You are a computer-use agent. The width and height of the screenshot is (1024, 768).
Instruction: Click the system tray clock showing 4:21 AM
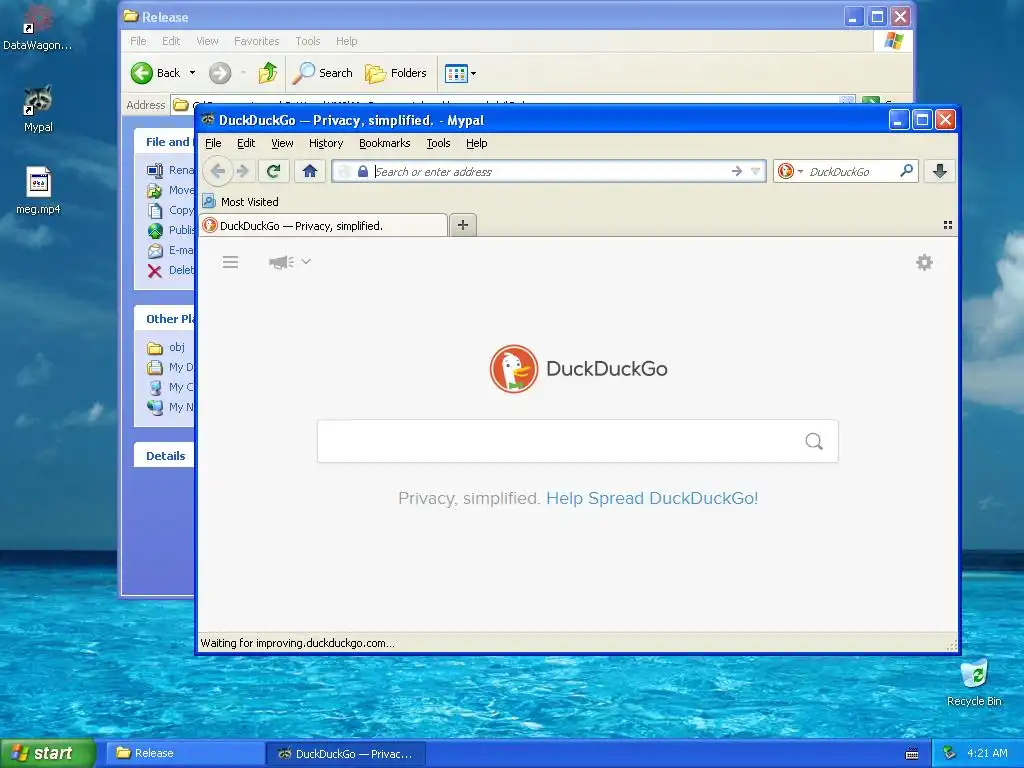[x=987, y=754]
